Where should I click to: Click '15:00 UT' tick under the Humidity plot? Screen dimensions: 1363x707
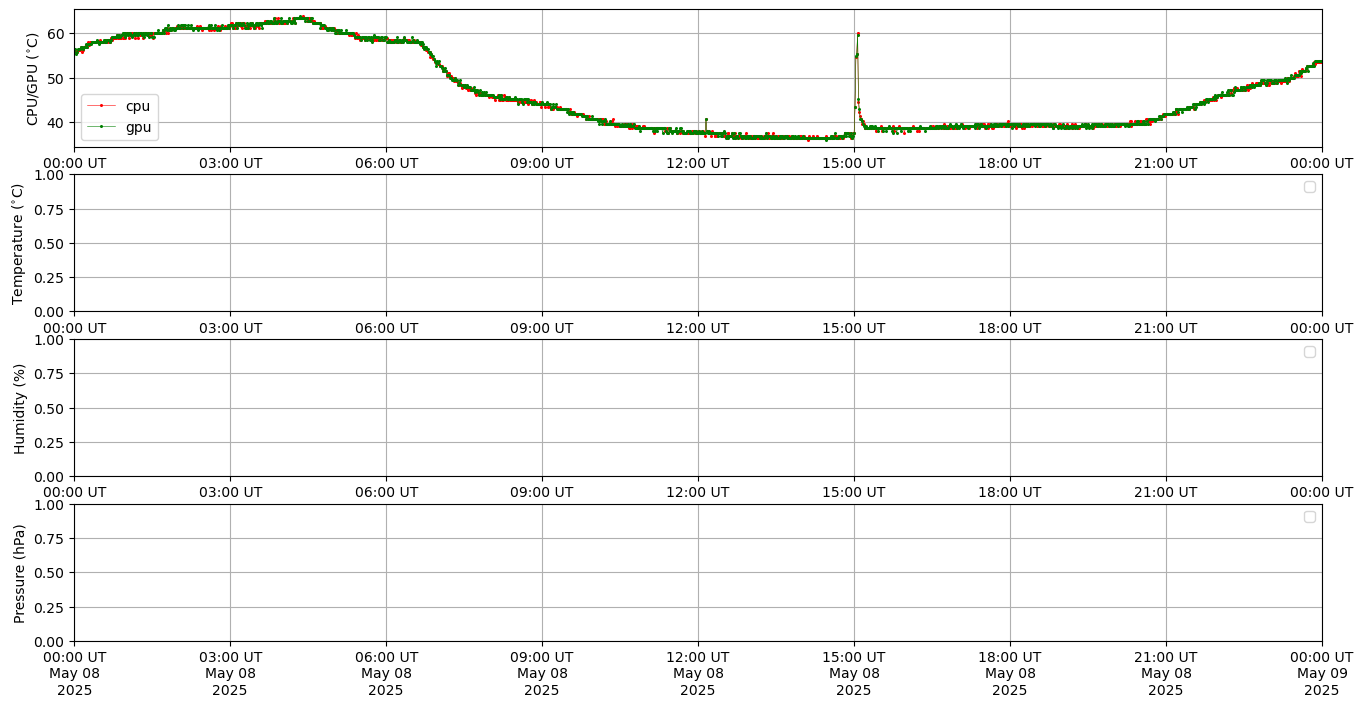coord(854,492)
